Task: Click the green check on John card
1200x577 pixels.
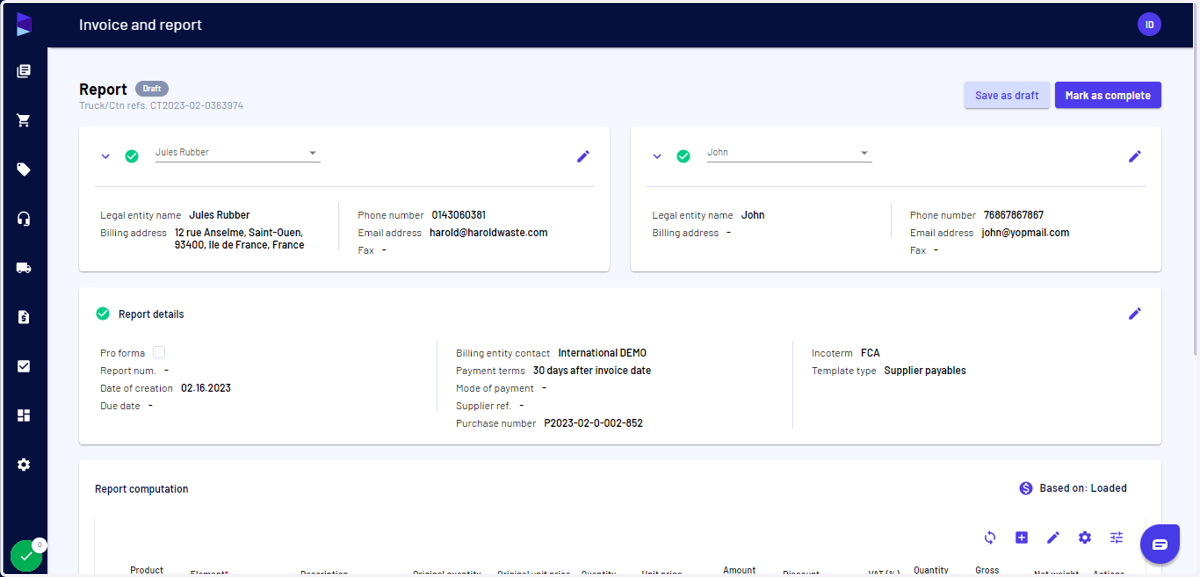Action: coord(683,156)
